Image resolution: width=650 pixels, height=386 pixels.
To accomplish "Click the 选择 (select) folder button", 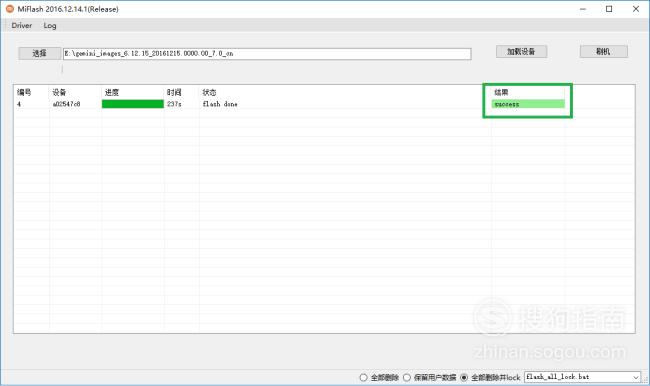I will (x=39, y=53).
